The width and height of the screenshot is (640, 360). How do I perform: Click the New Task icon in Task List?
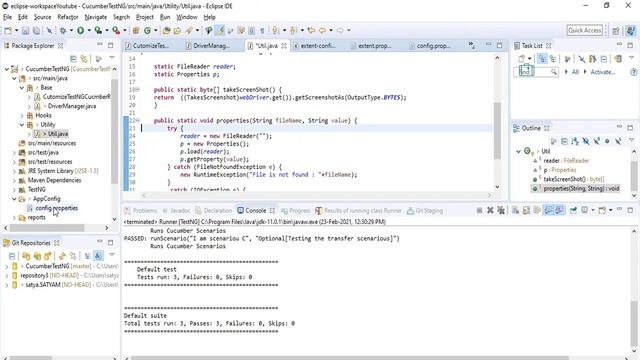pos(522,59)
